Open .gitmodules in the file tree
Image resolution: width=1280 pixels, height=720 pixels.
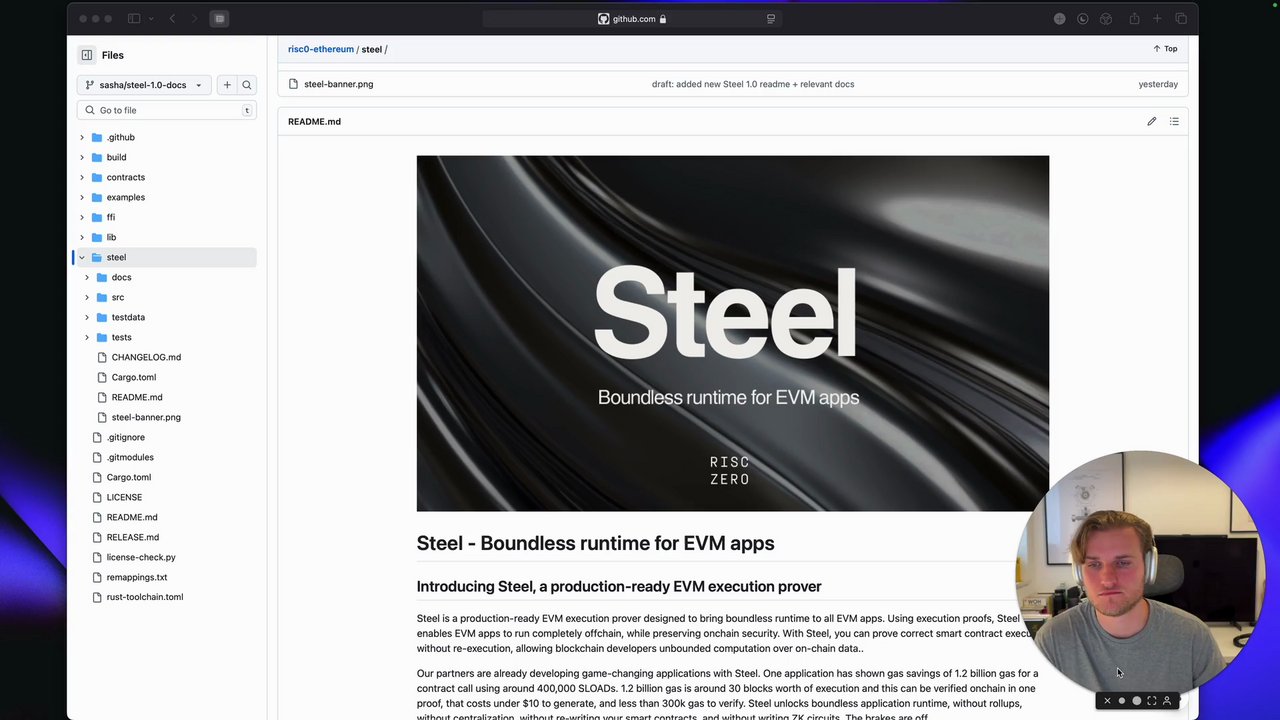coord(130,457)
